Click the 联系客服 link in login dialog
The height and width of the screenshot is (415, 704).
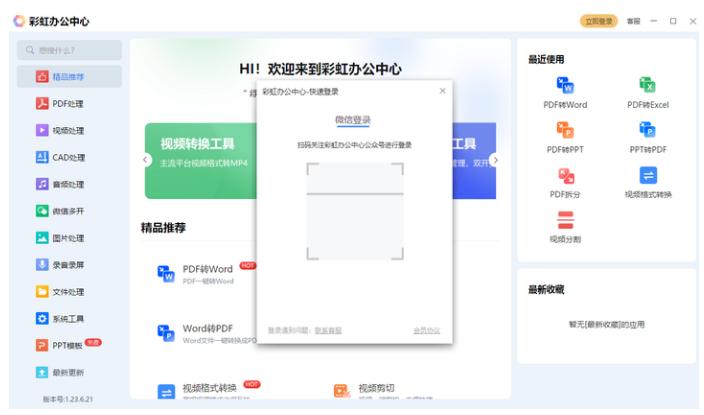click(x=328, y=331)
